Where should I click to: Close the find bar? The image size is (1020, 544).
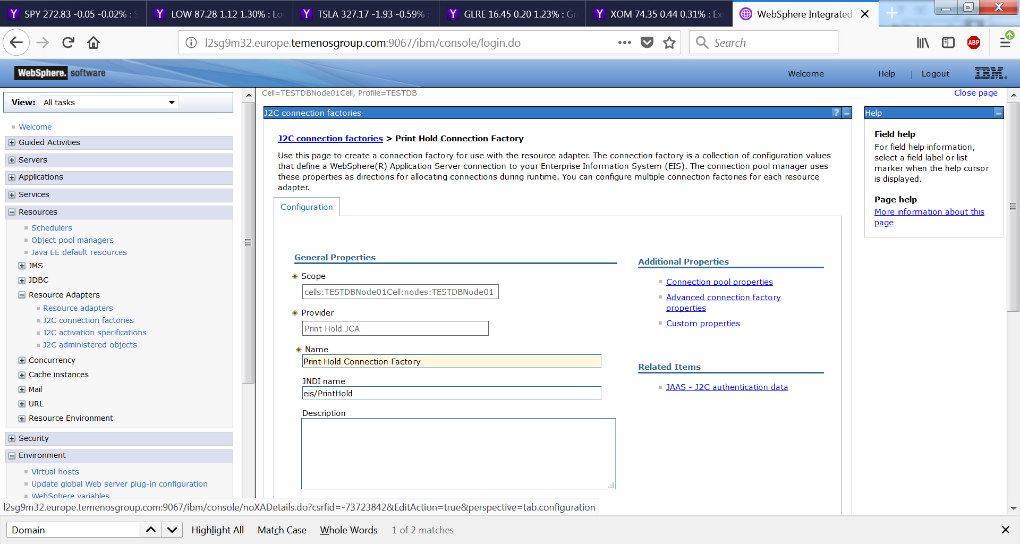pos(1005,530)
